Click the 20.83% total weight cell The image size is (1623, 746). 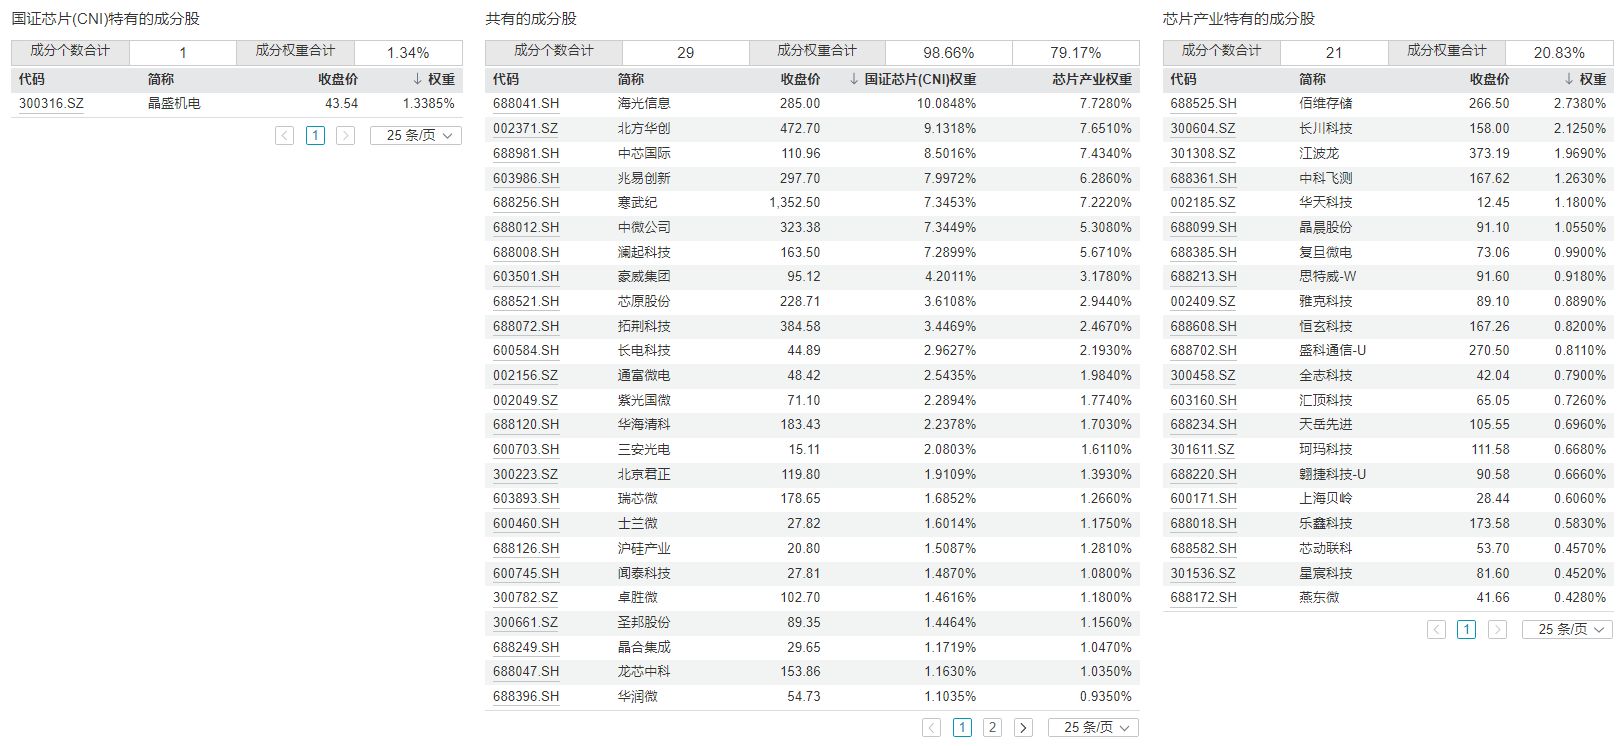[x=1559, y=52]
